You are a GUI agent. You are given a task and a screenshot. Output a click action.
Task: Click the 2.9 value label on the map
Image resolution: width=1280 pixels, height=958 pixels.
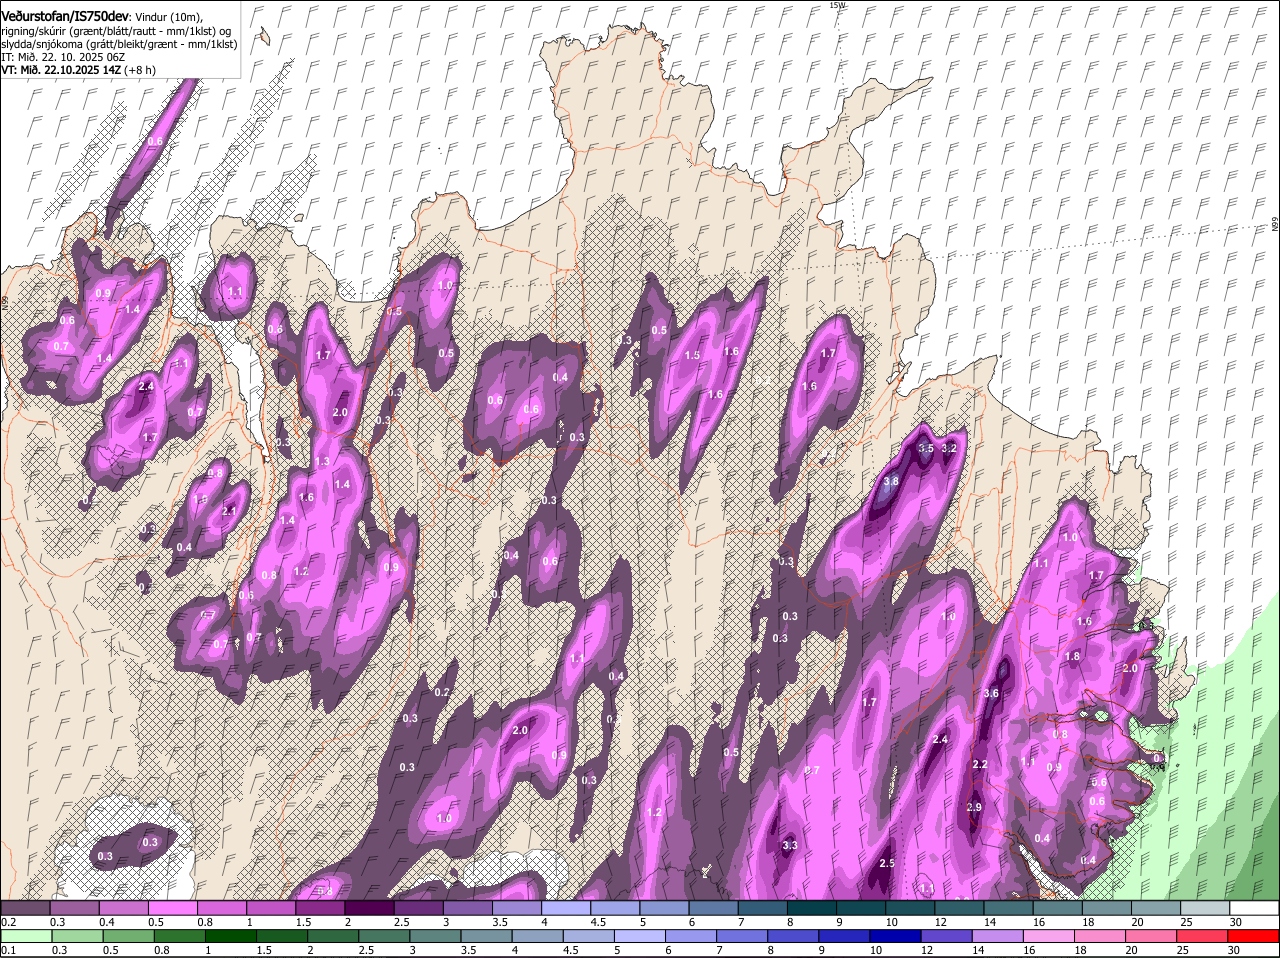(974, 808)
